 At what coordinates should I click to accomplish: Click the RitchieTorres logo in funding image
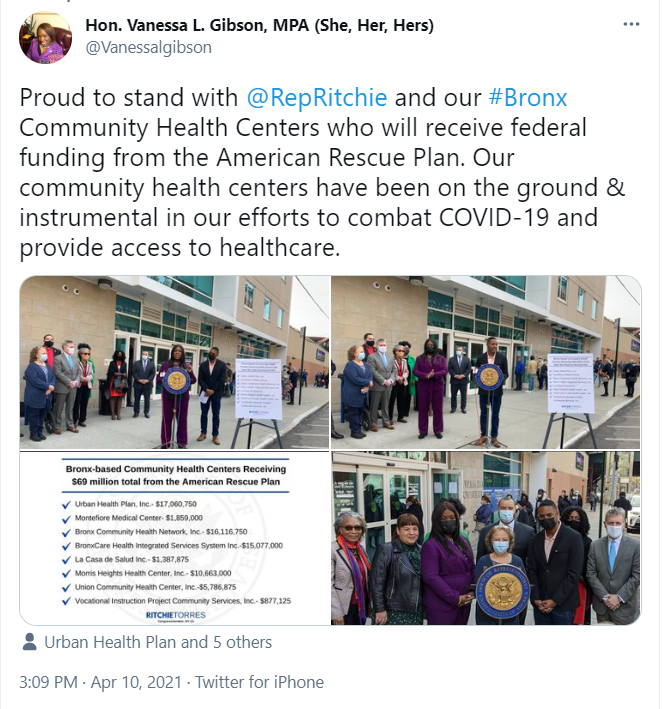pyautogui.click(x=175, y=615)
